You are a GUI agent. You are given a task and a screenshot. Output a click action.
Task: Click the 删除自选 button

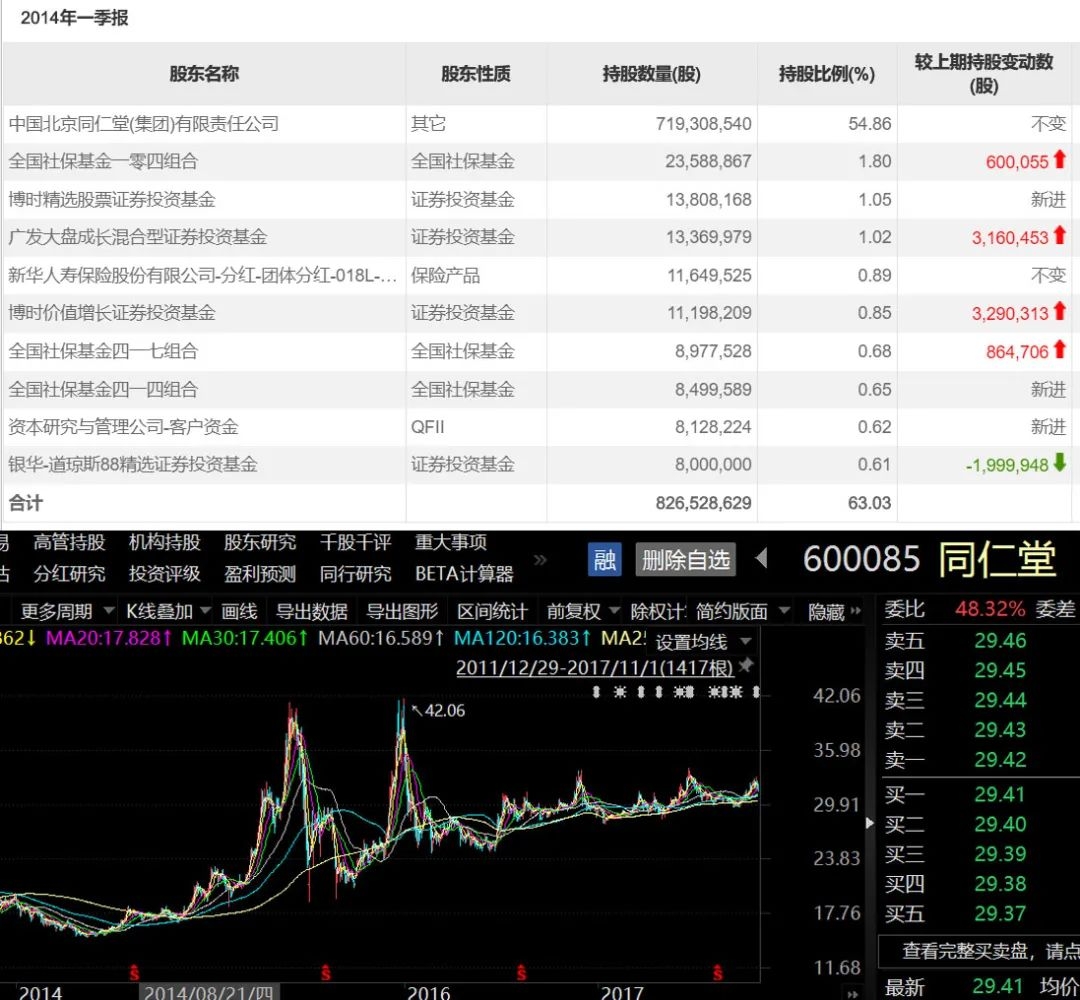click(685, 560)
